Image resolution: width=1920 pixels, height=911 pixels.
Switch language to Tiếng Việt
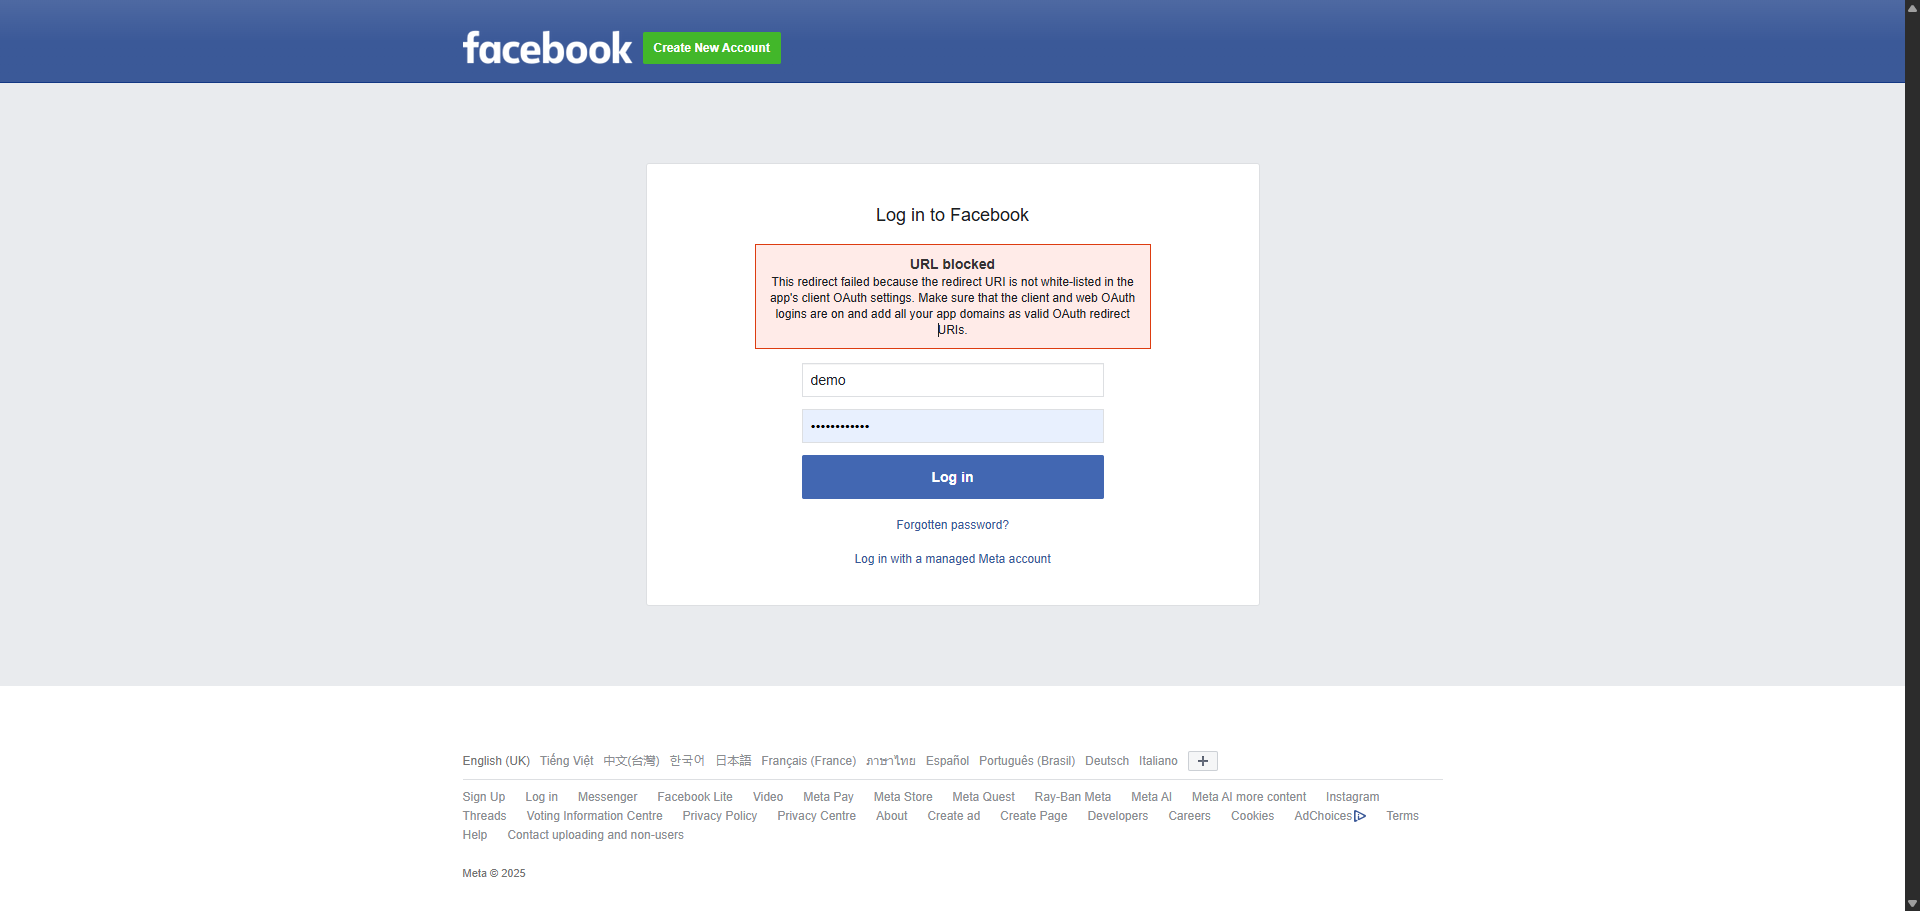(566, 761)
